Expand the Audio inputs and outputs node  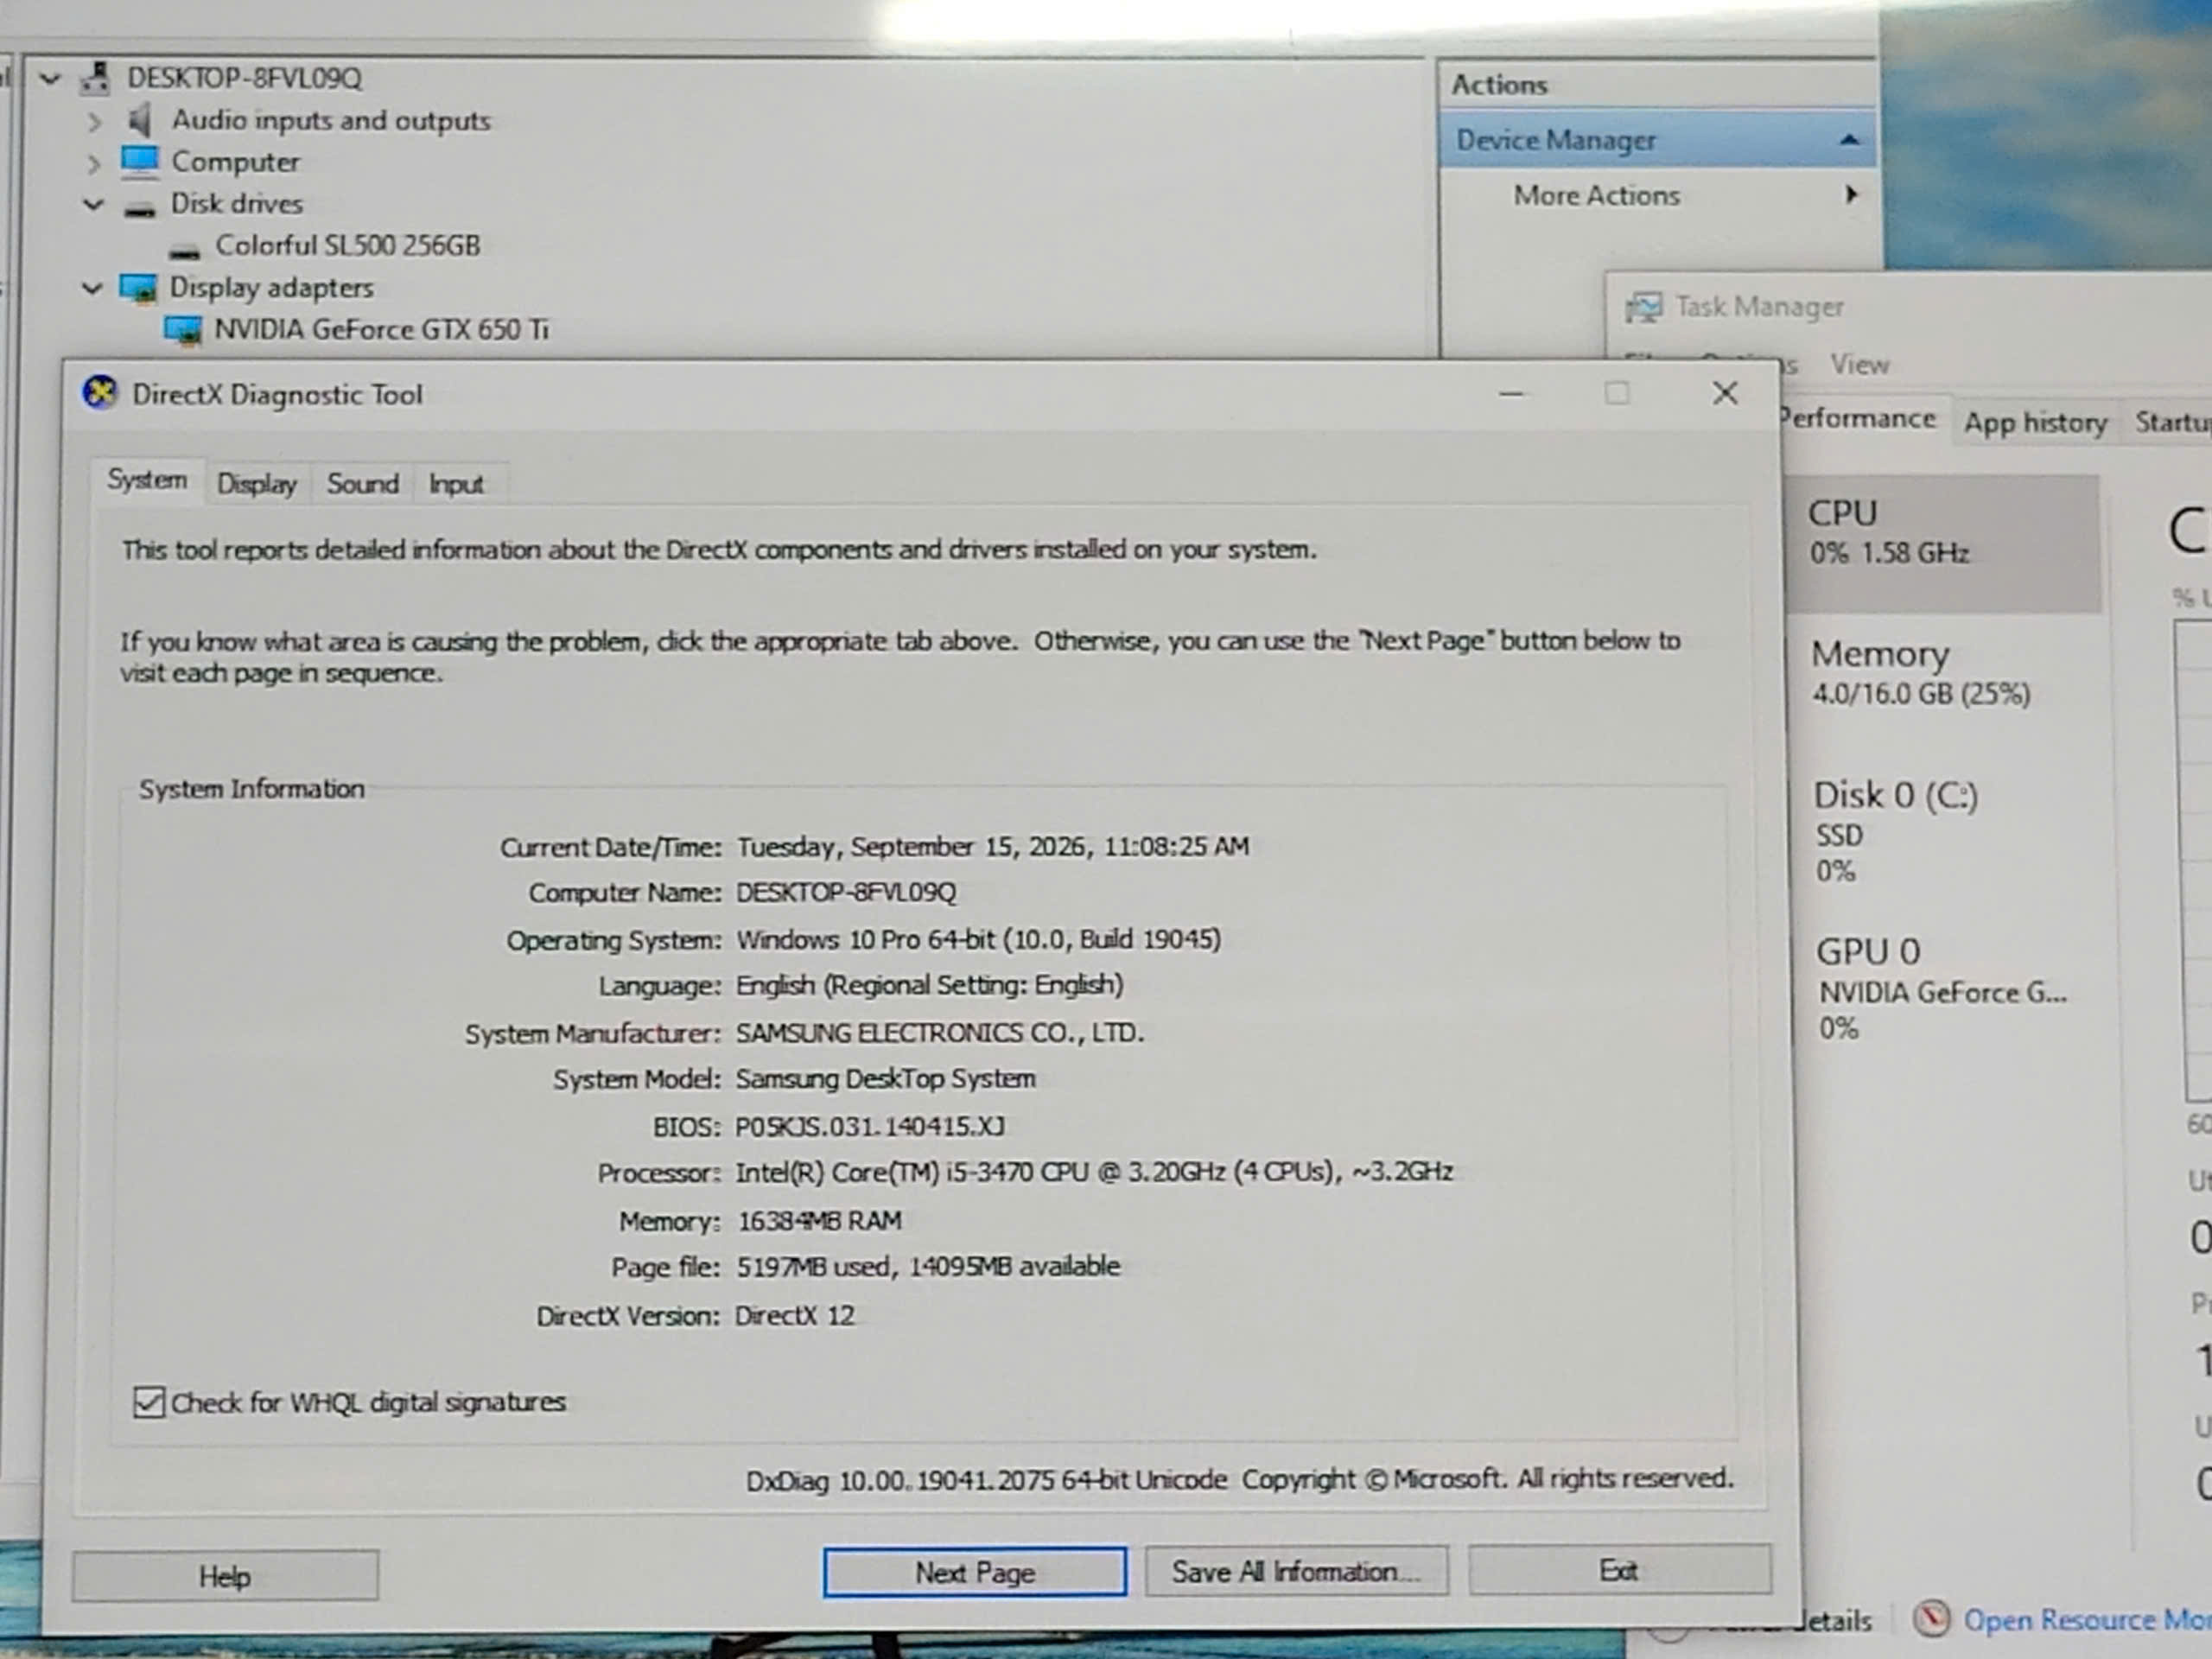94,122
